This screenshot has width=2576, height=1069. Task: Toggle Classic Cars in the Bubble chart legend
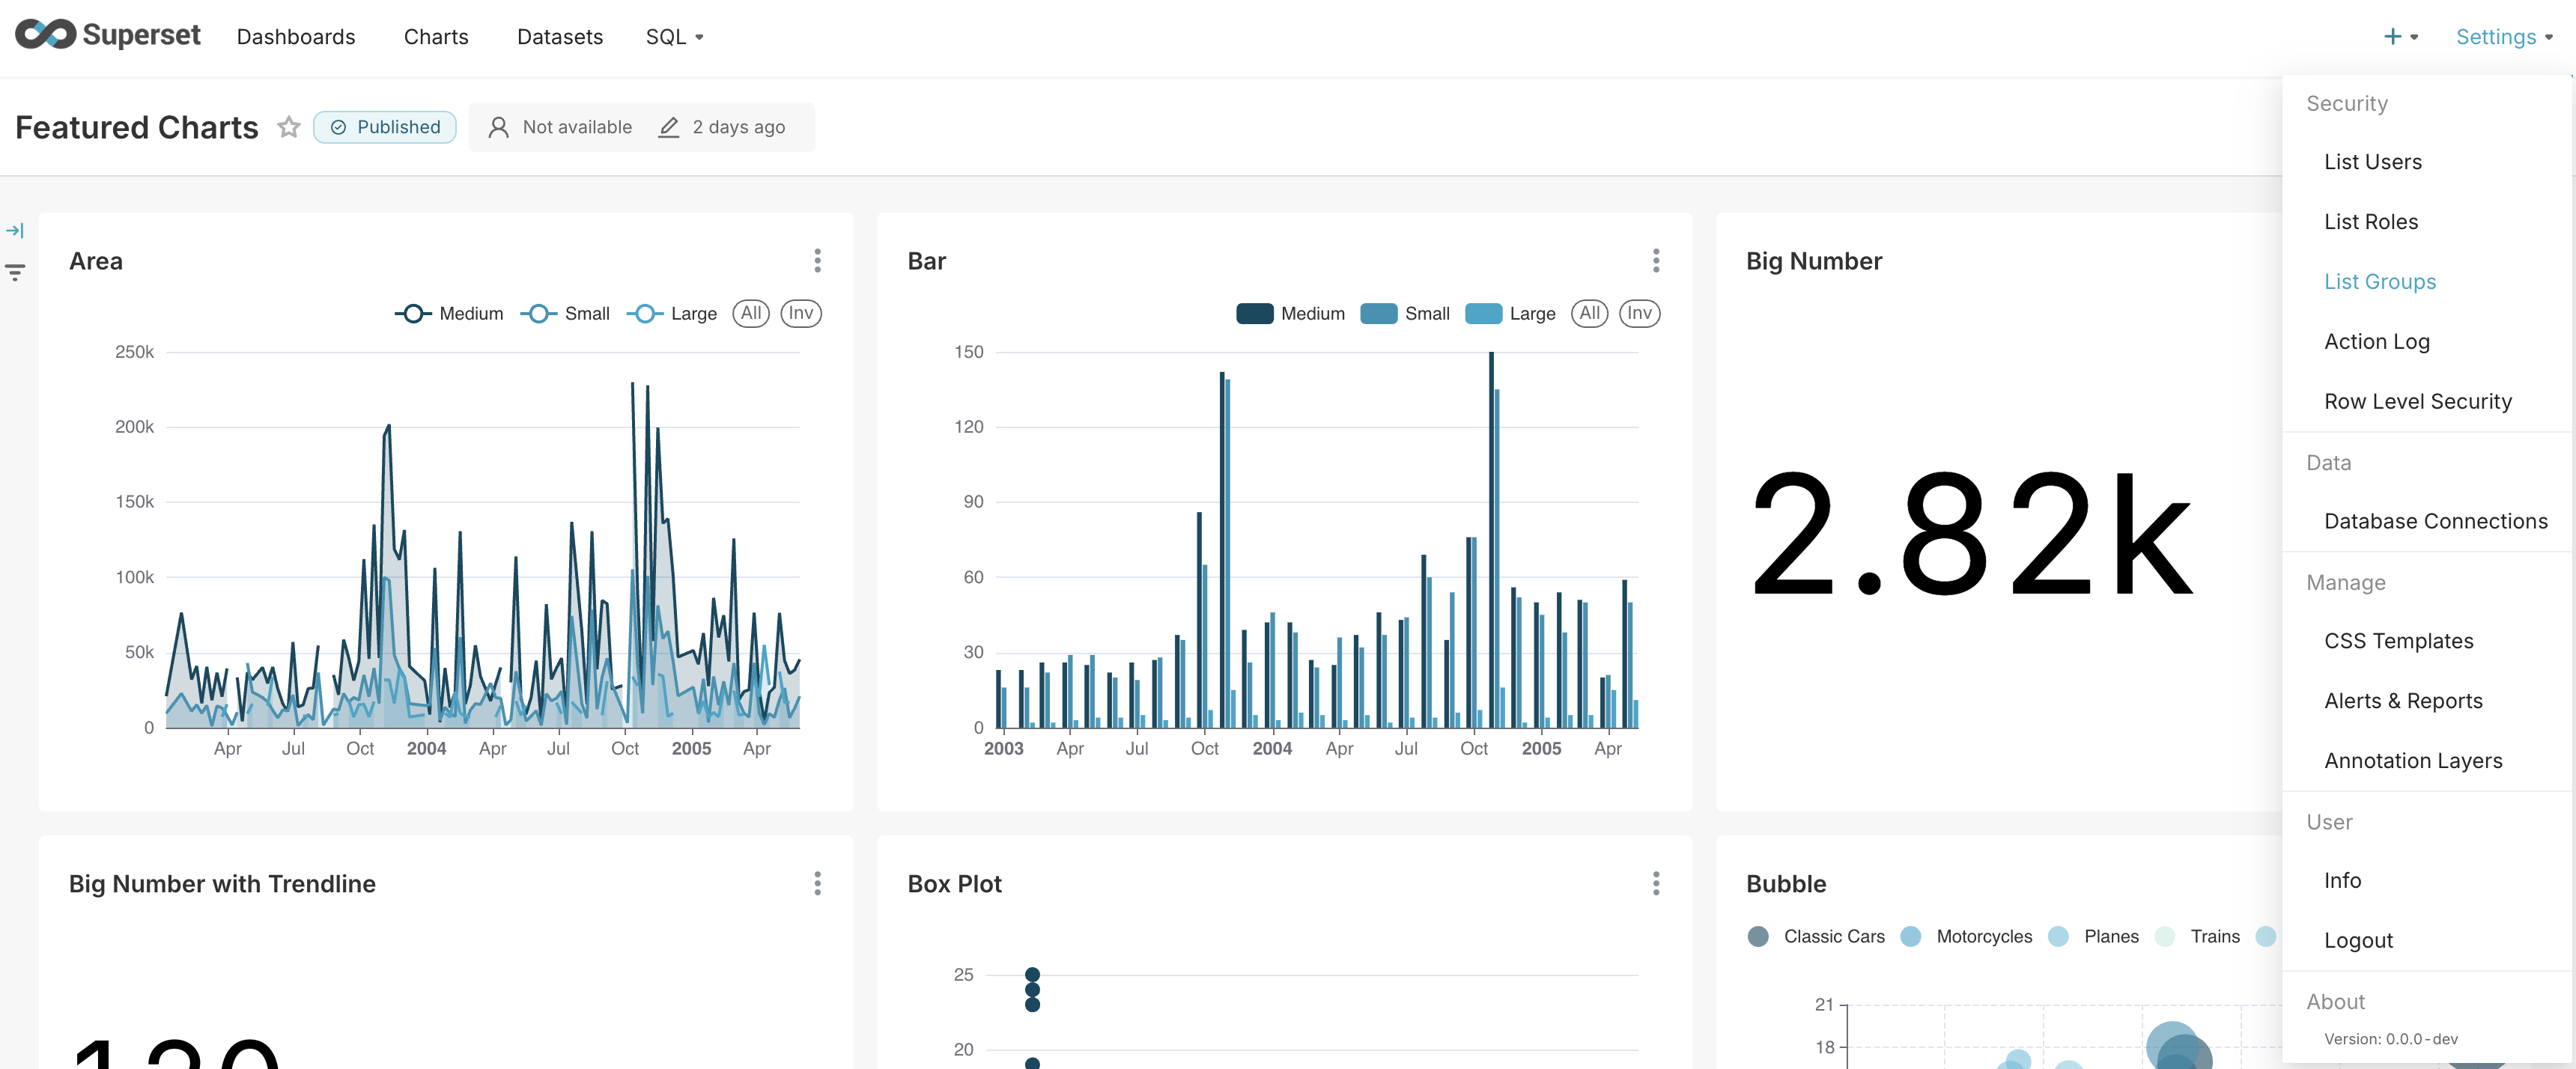(x=1816, y=936)
